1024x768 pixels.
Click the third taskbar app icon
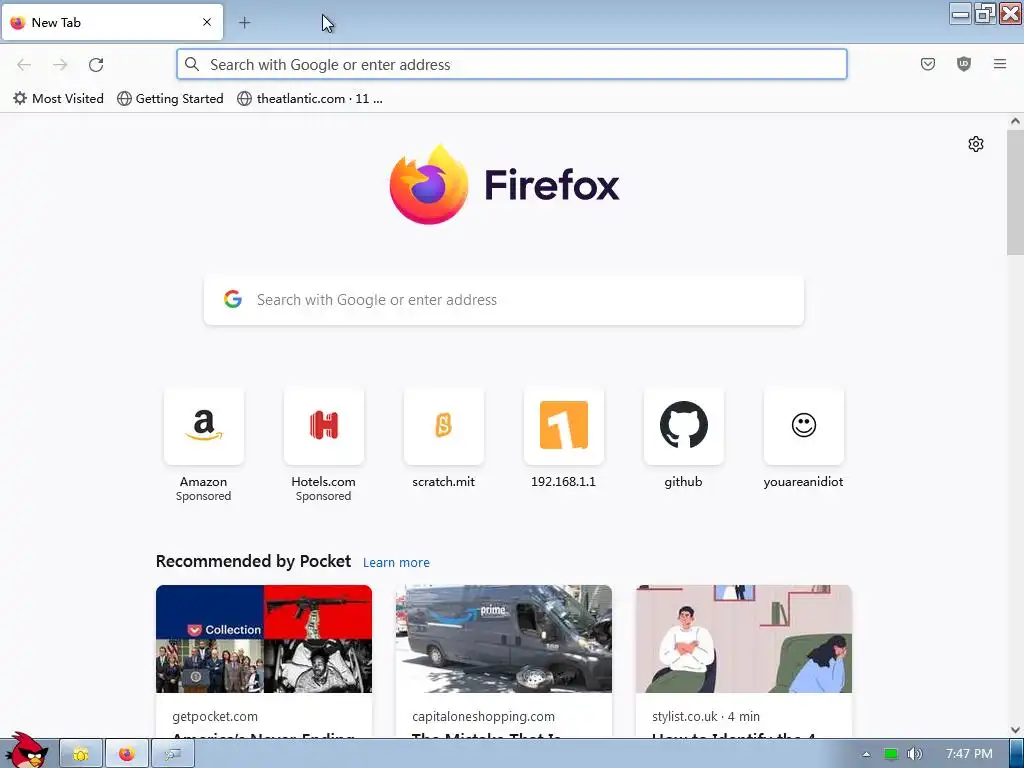pos(172,754)
